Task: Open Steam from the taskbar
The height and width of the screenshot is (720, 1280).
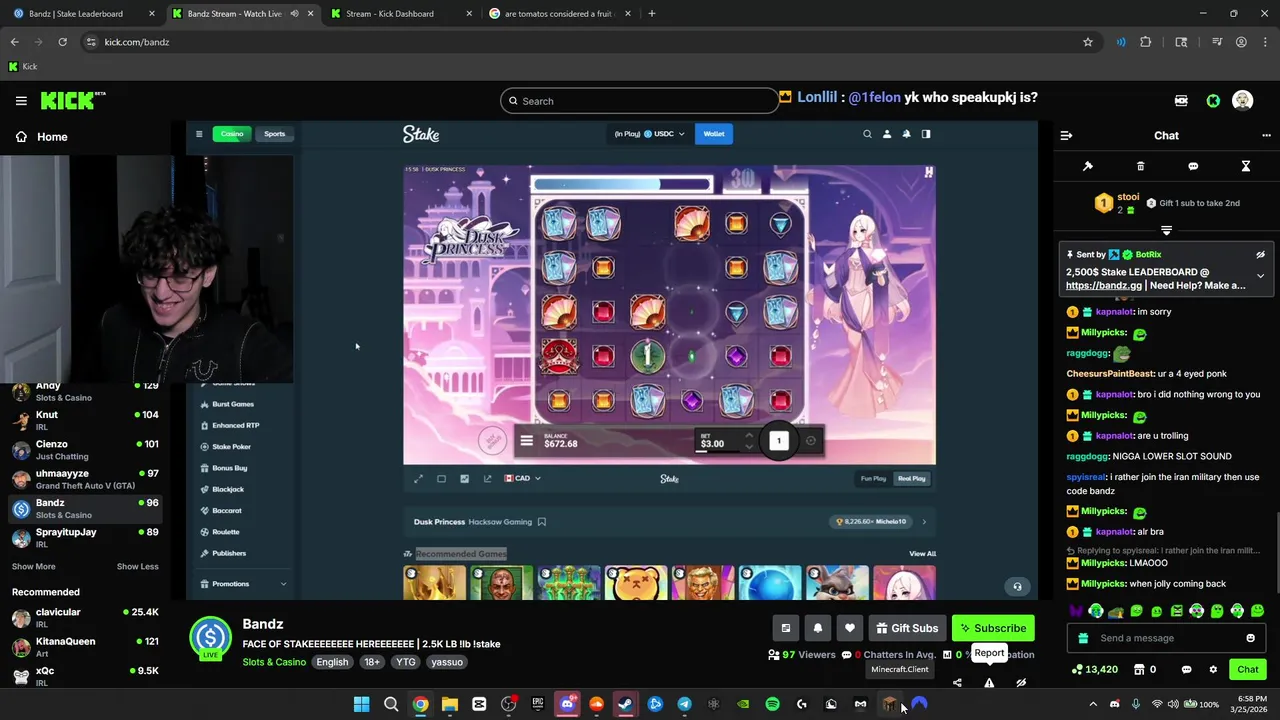Action: [626, 704]
